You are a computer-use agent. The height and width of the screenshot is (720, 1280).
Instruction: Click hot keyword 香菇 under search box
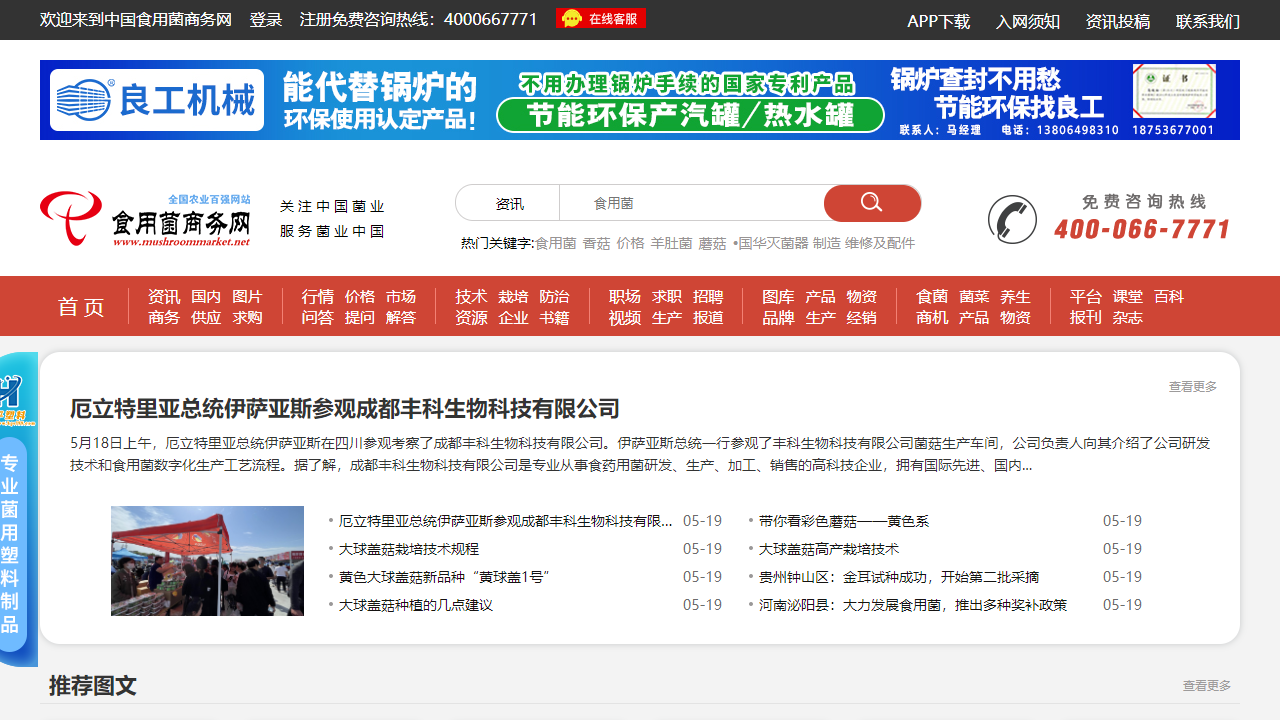click(596, 243)
